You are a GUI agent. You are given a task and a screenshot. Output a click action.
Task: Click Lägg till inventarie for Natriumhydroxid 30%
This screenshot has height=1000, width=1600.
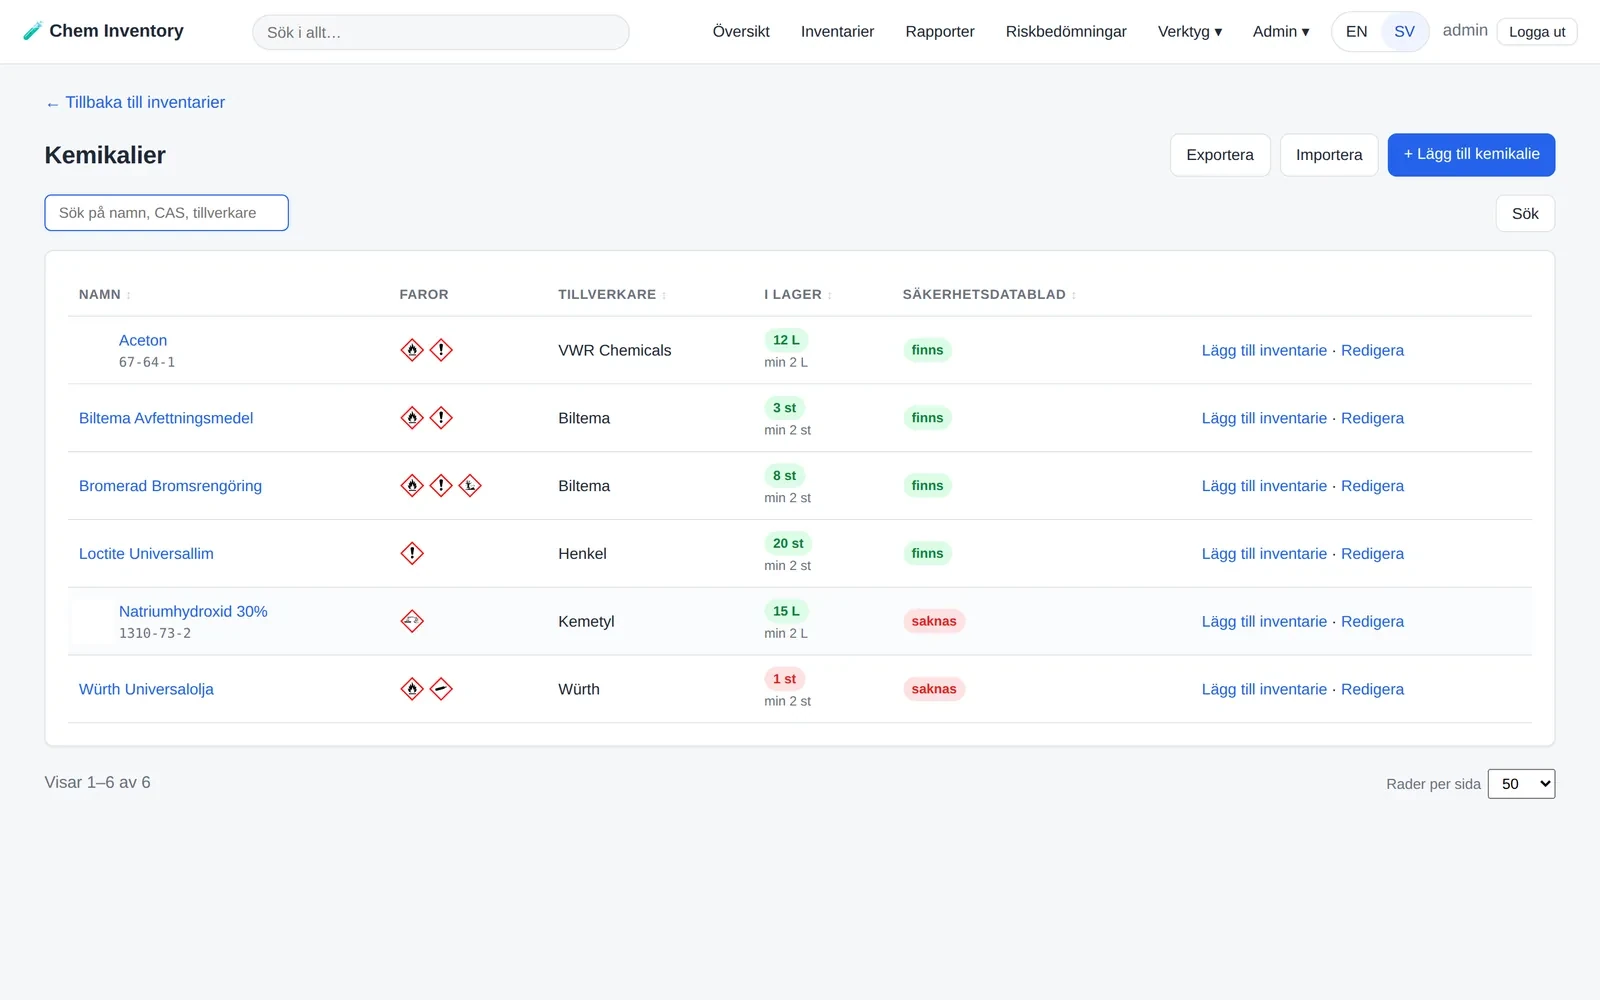pos(1264,621)
